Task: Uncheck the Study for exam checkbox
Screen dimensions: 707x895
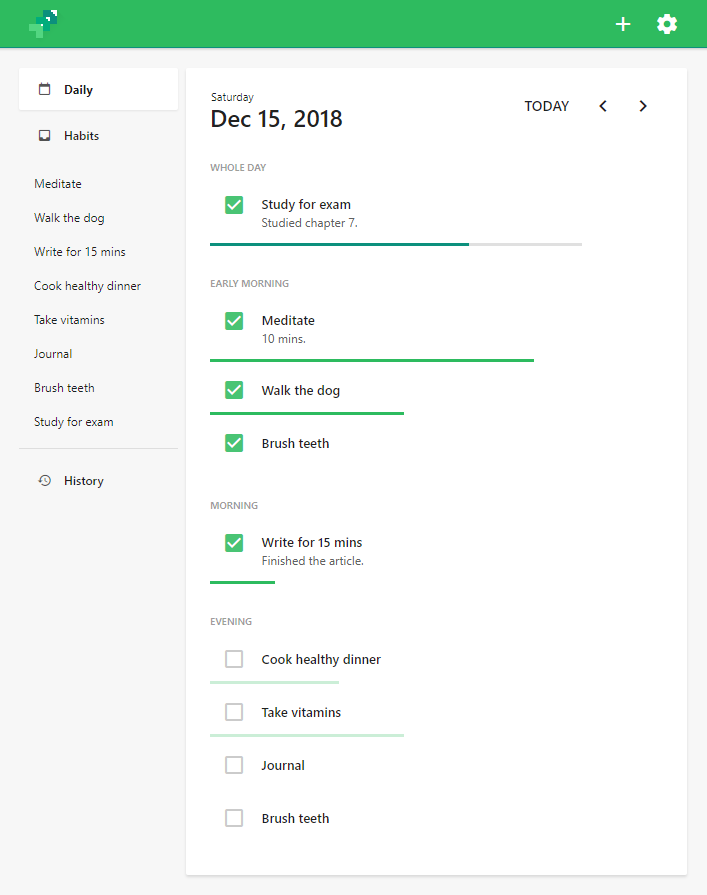Action: point(234,205)
